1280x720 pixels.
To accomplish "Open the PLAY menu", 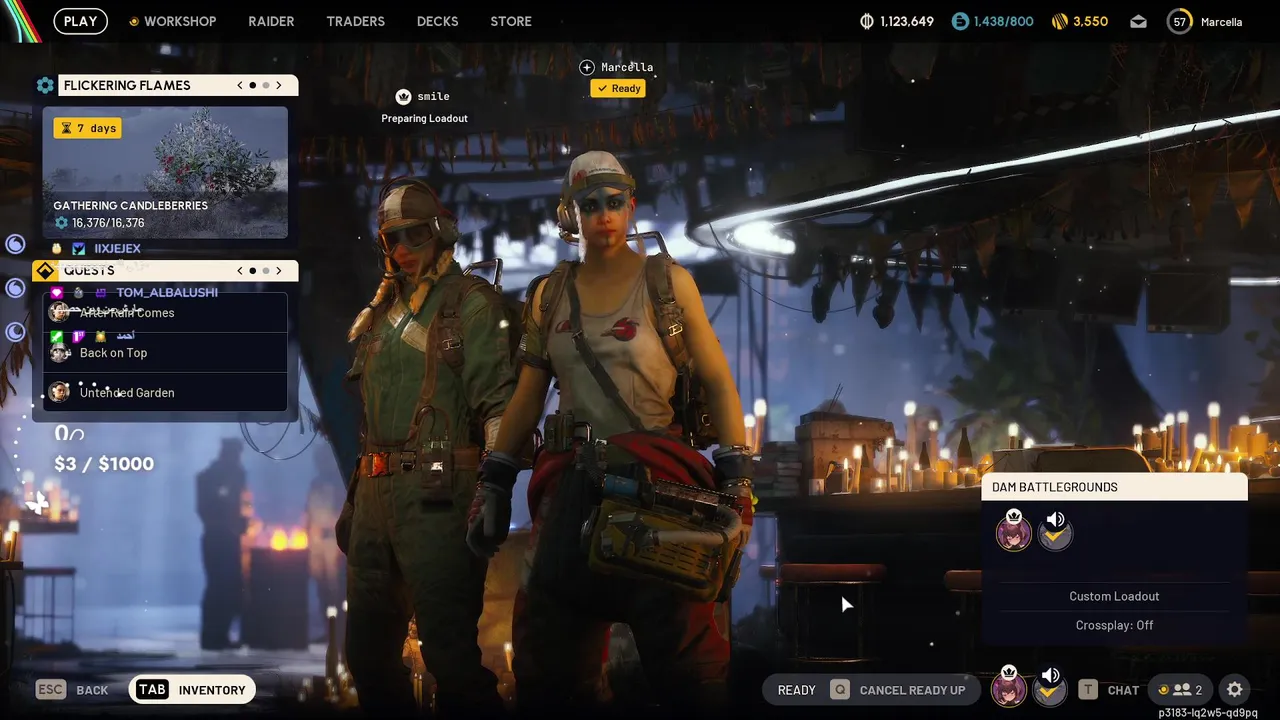I will pyautogui.click(x=80, y=21).
